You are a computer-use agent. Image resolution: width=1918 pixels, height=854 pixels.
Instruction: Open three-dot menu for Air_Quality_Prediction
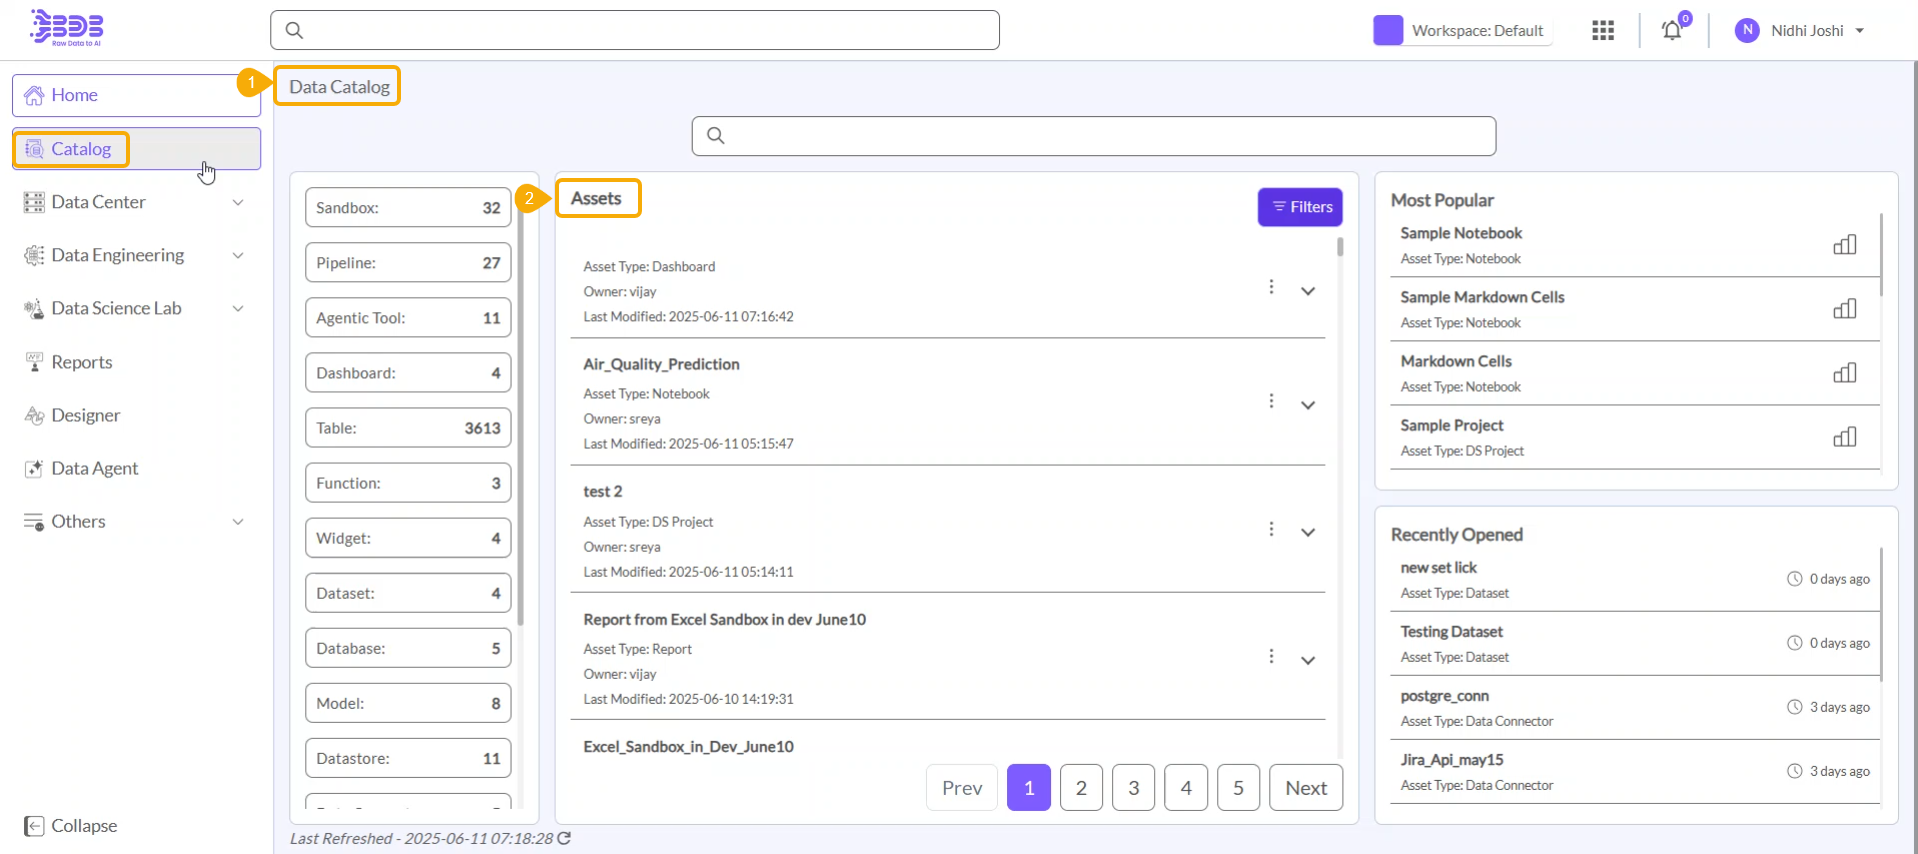[1271, 401]
